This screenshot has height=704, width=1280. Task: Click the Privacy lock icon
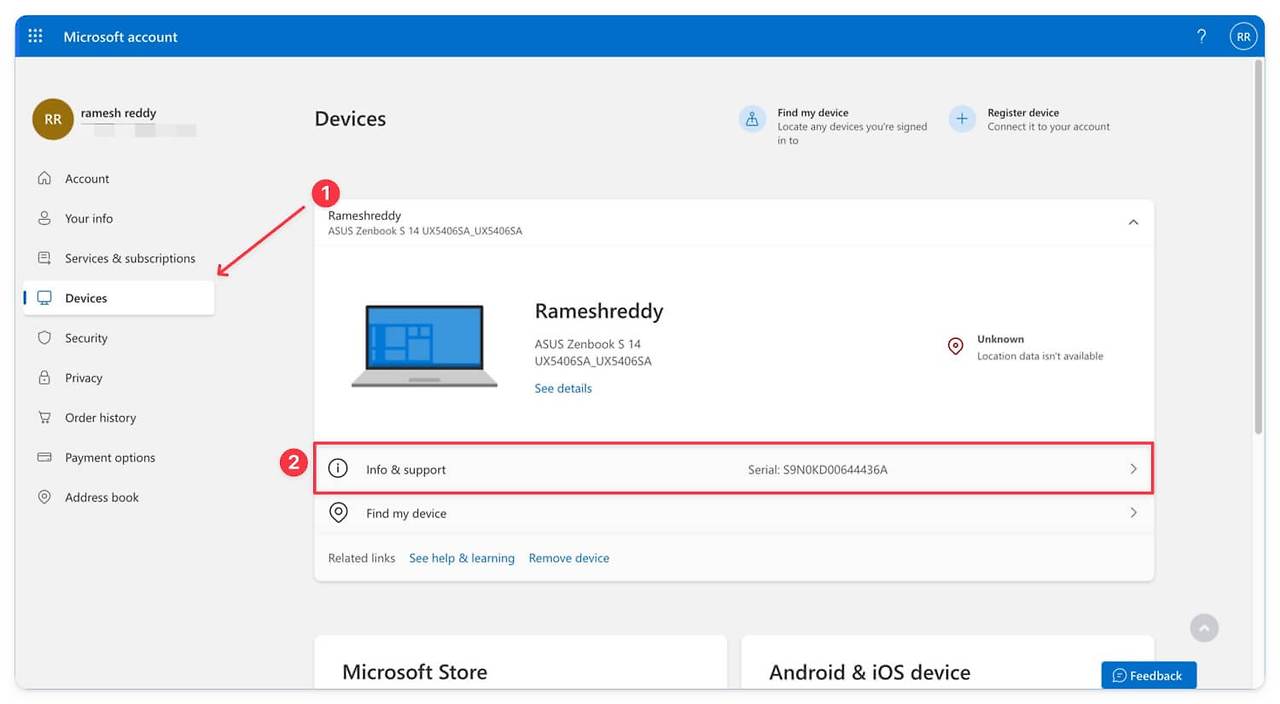point(44,378)
